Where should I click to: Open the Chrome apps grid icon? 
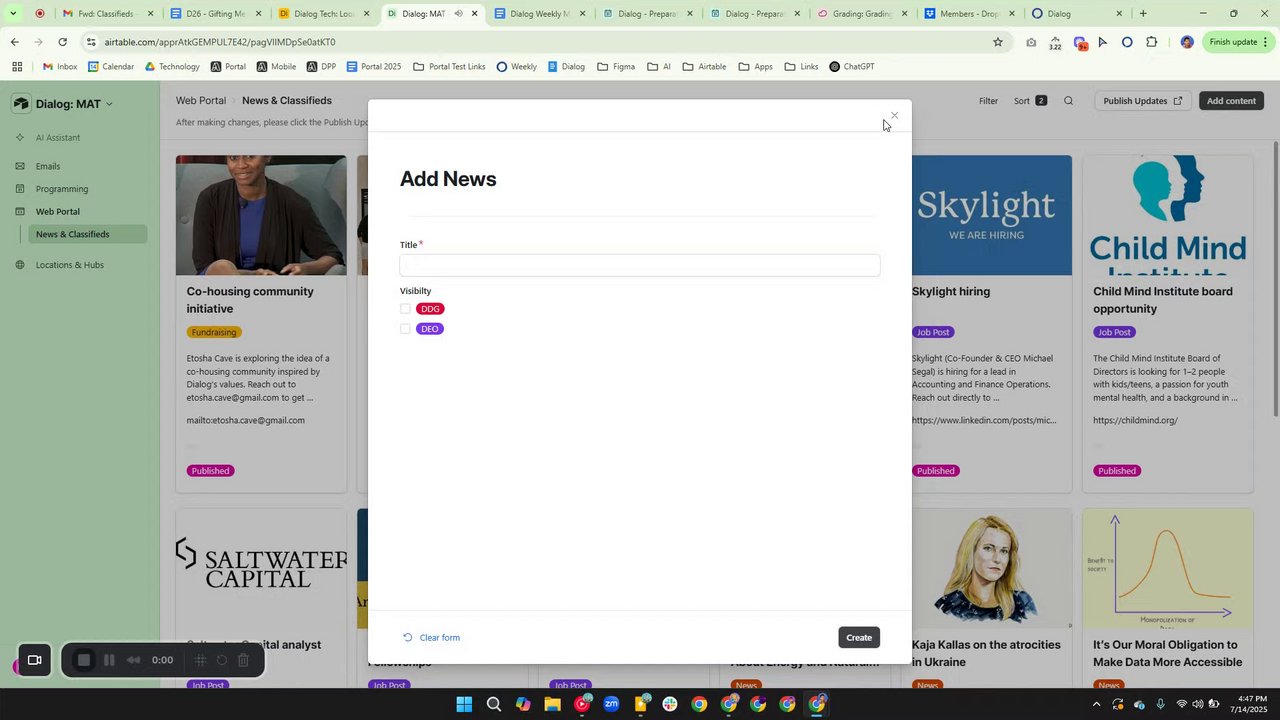click(17, 67)
